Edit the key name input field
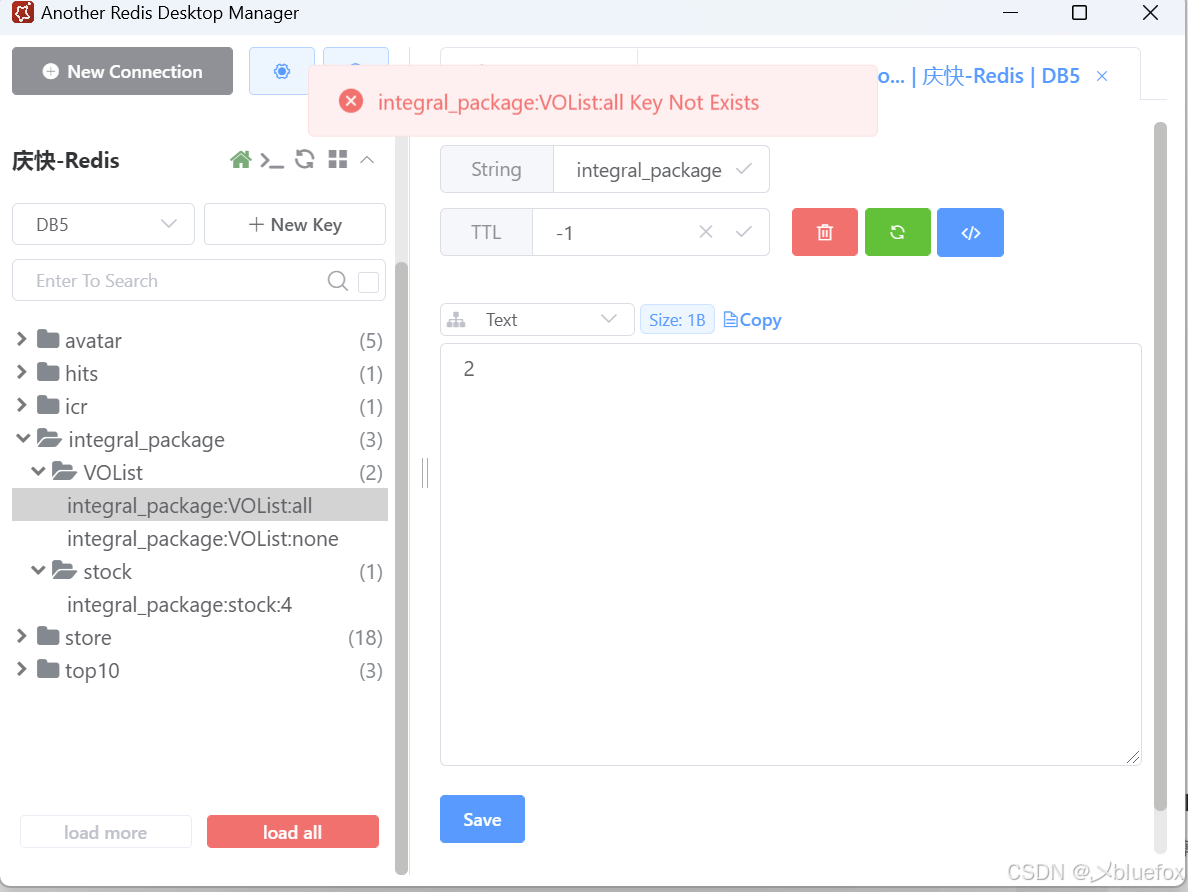The width and height of the screenshot is (1188, 892). 649,170
